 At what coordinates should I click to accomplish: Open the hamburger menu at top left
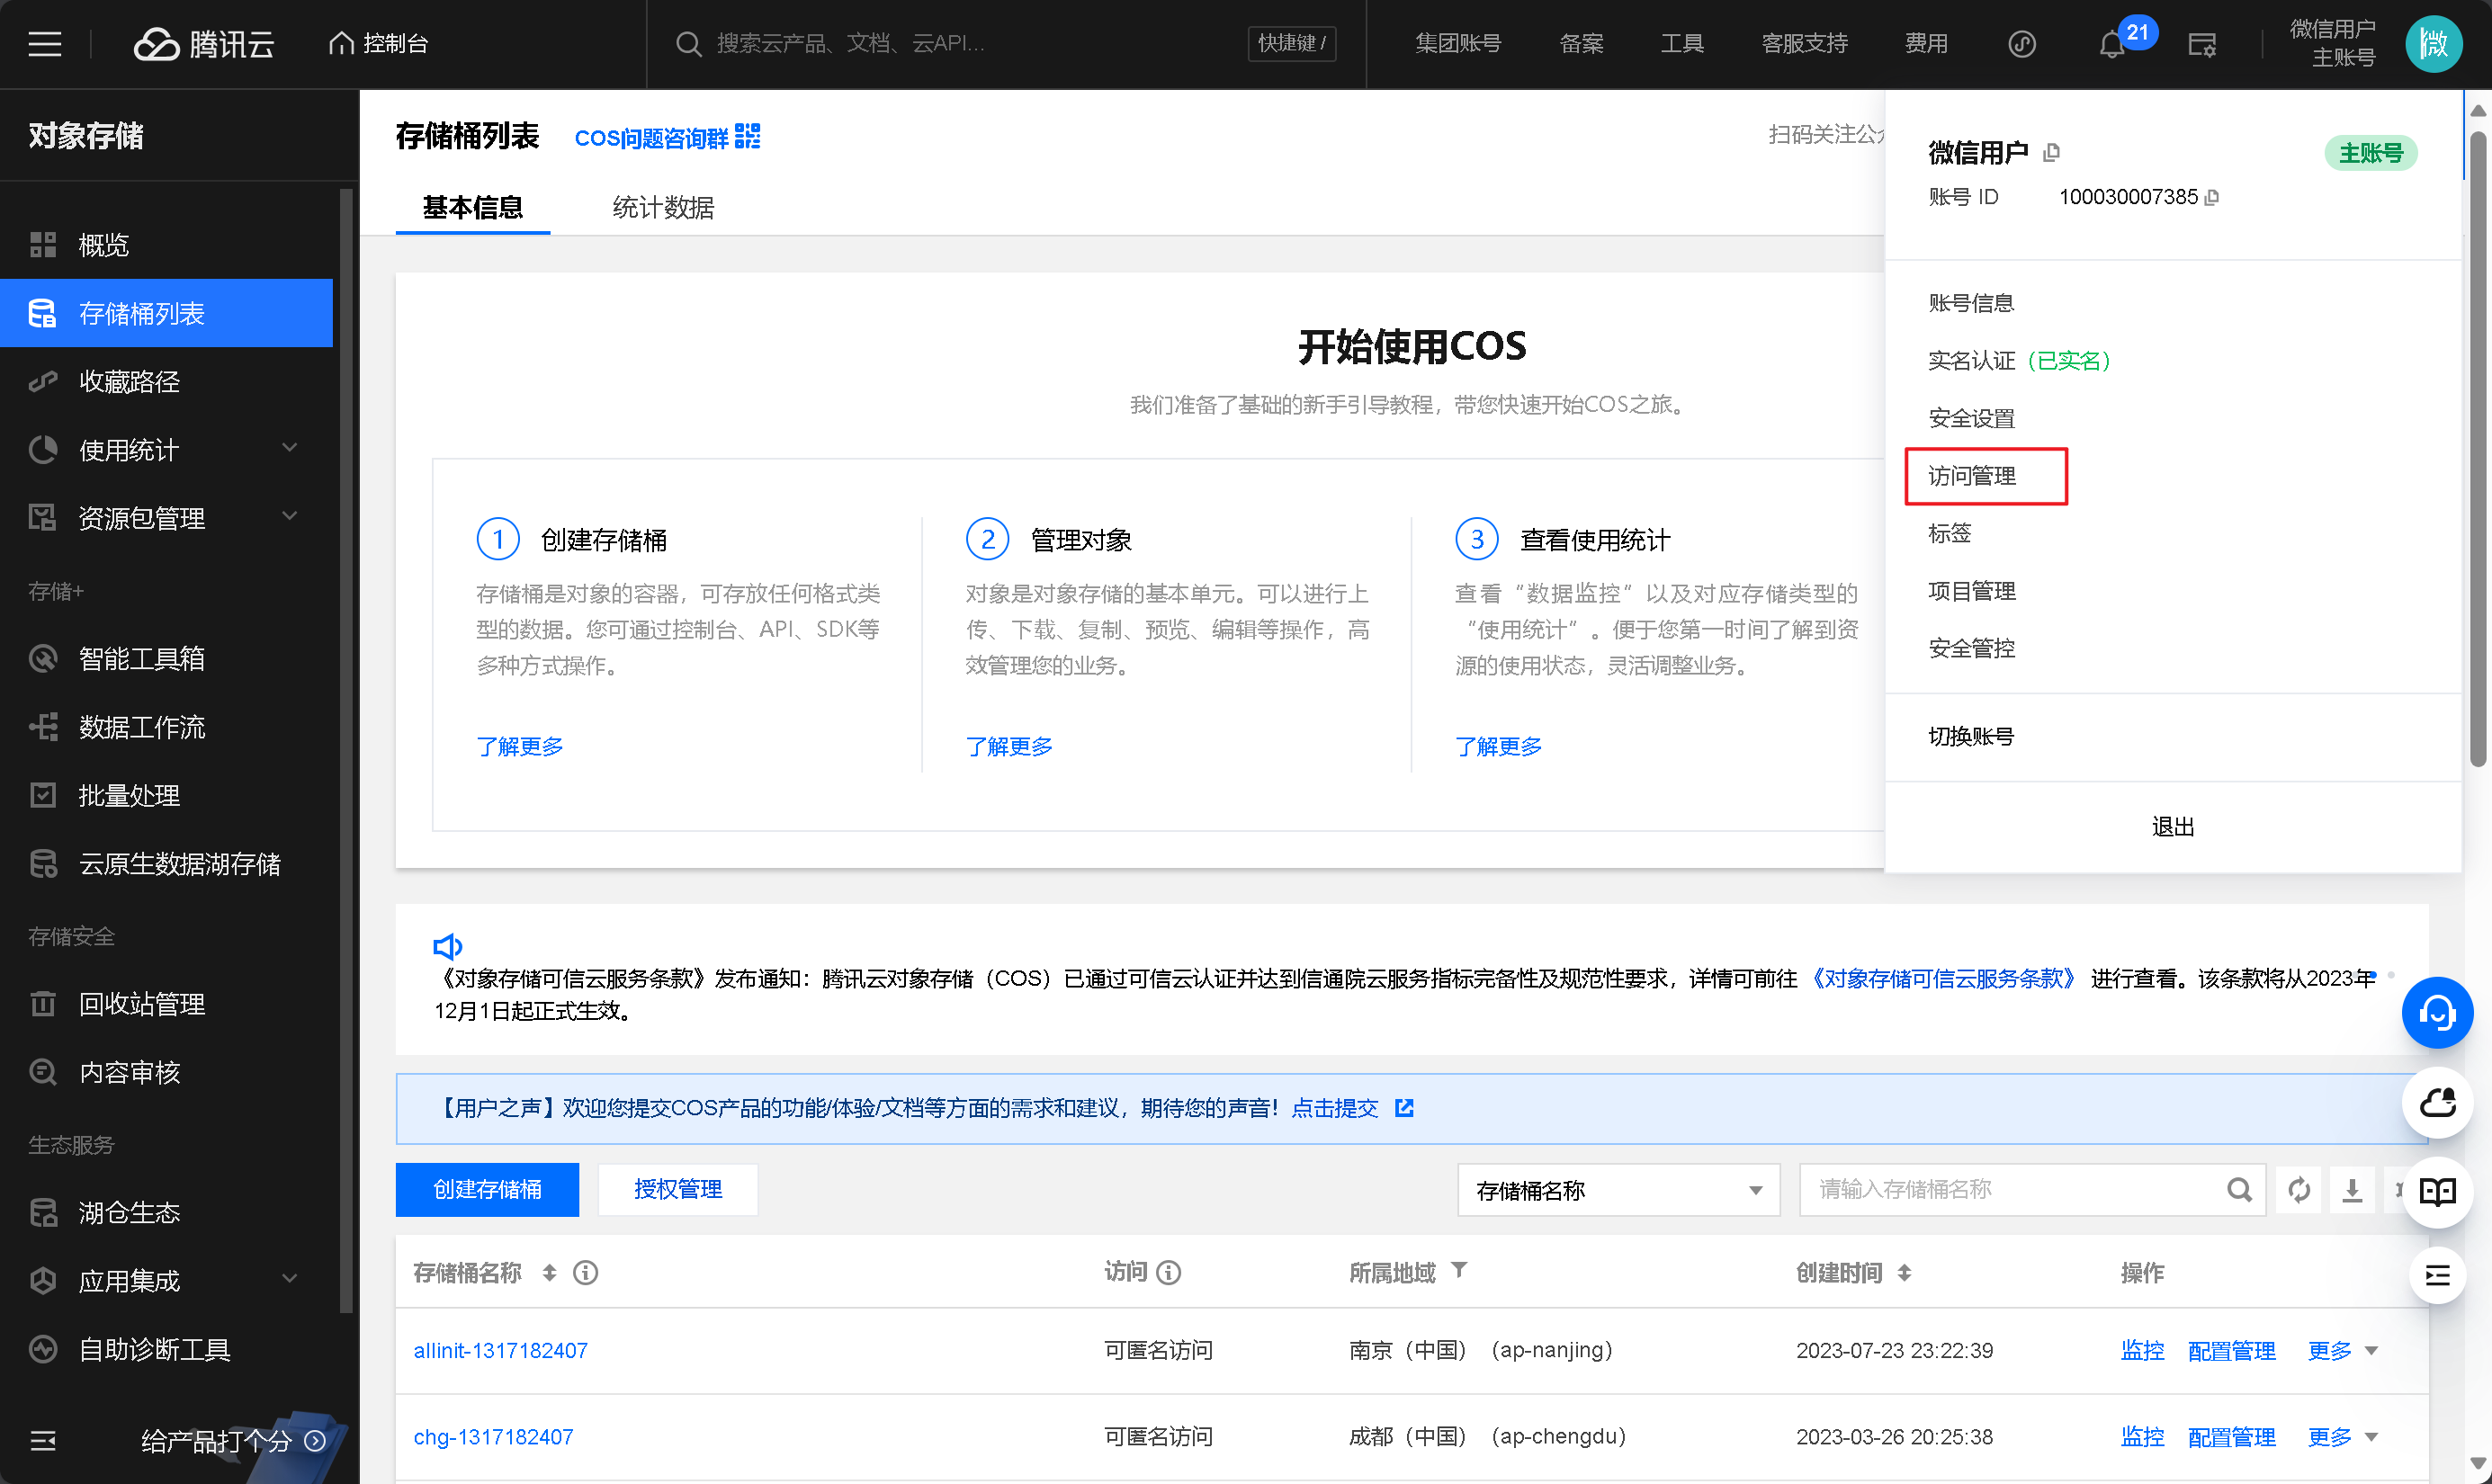click(x=44, y=44)
